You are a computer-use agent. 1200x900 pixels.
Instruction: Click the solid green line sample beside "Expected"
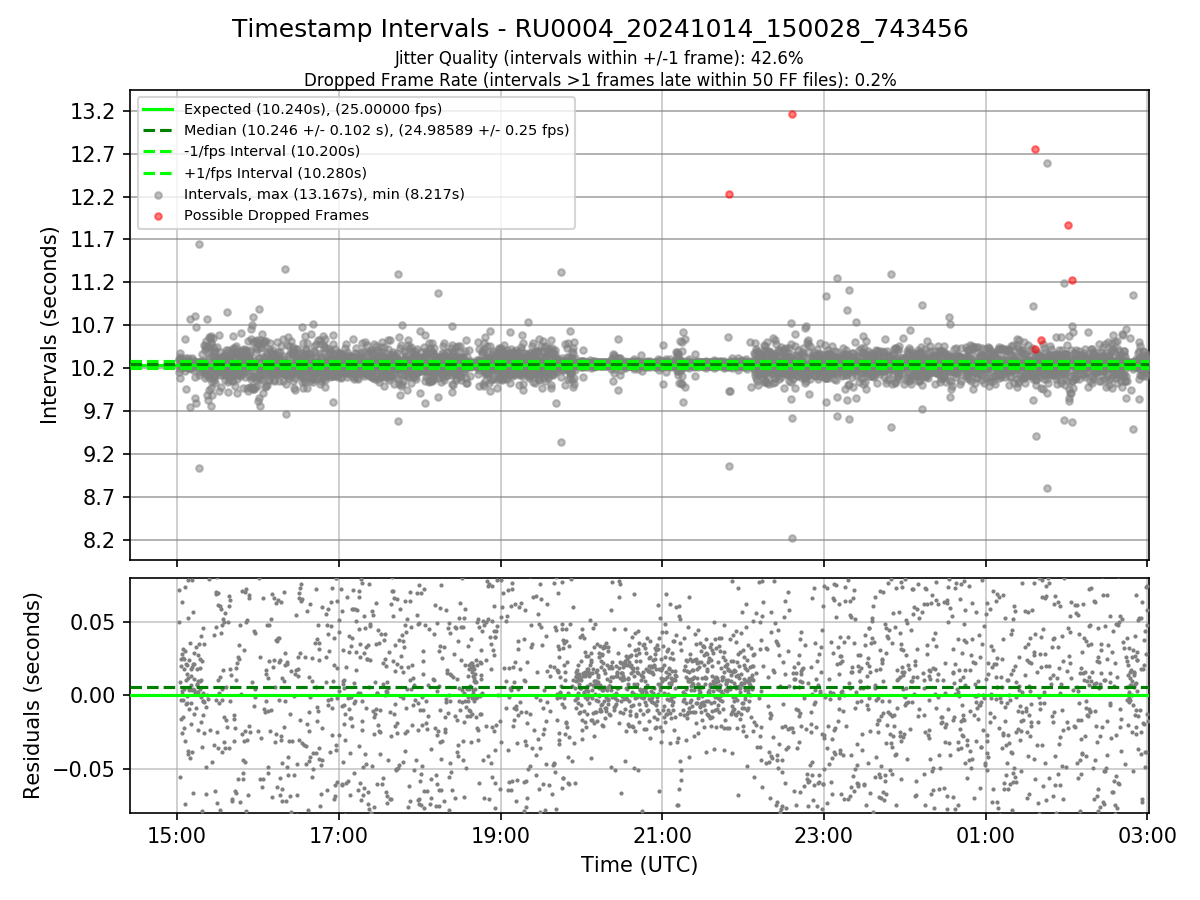coord(158,109)
